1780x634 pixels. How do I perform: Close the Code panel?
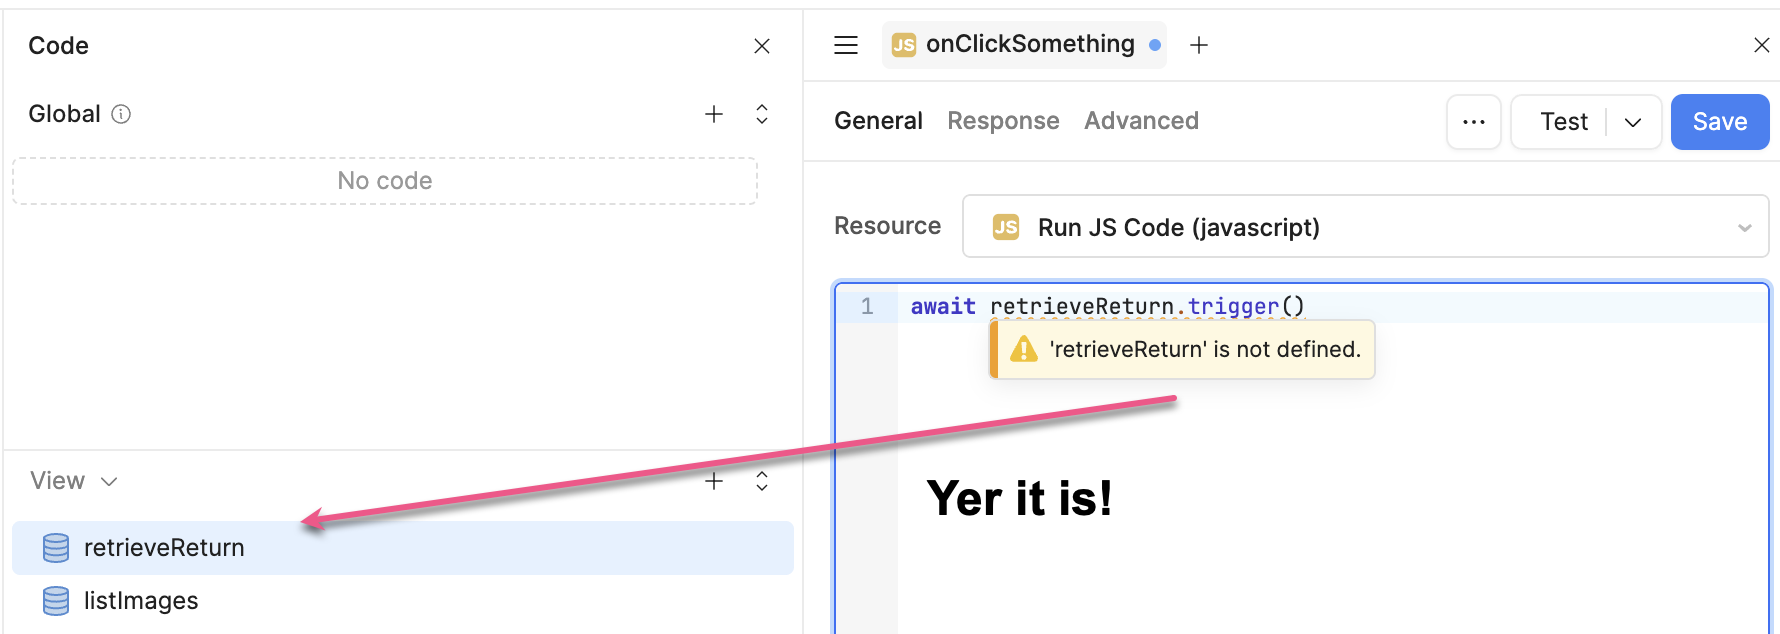click(x=762, y=46)
